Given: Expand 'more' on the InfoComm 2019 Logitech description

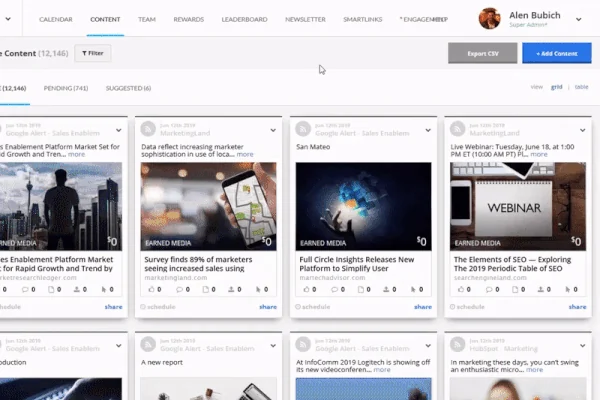Looking at the screenshot, I should coord(382,370).
